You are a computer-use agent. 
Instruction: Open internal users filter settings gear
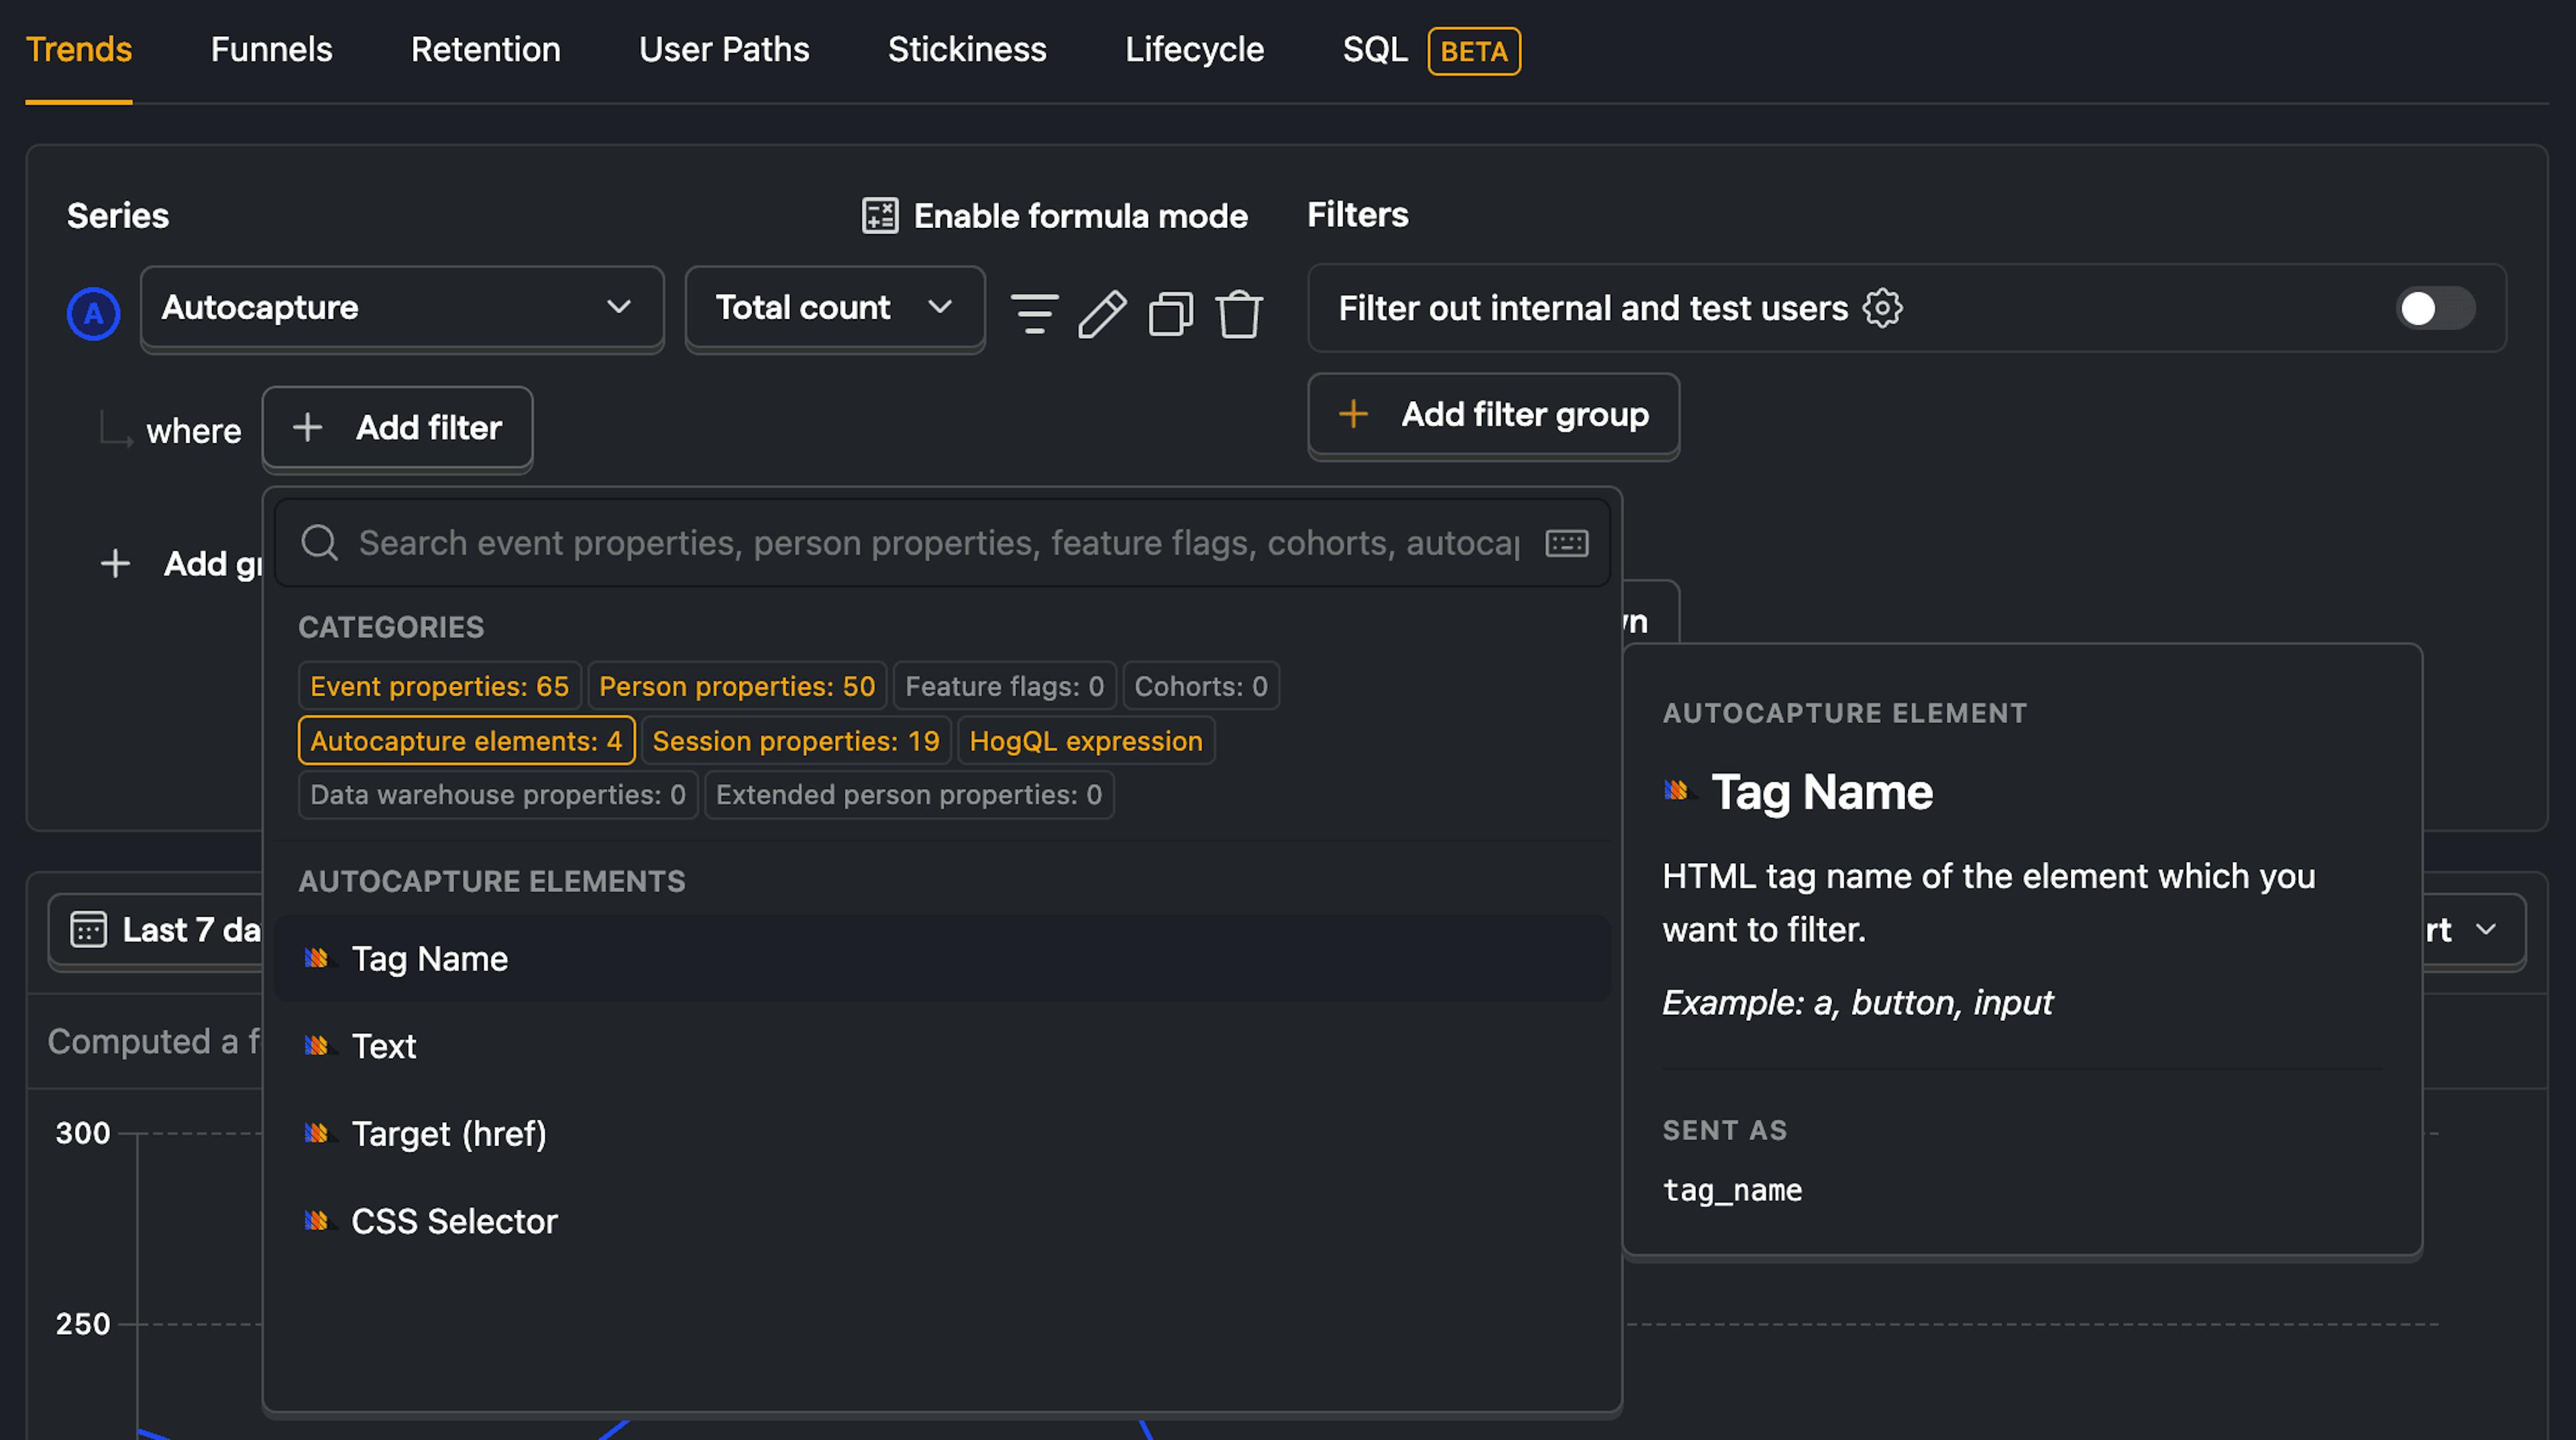coord(1882,308)
